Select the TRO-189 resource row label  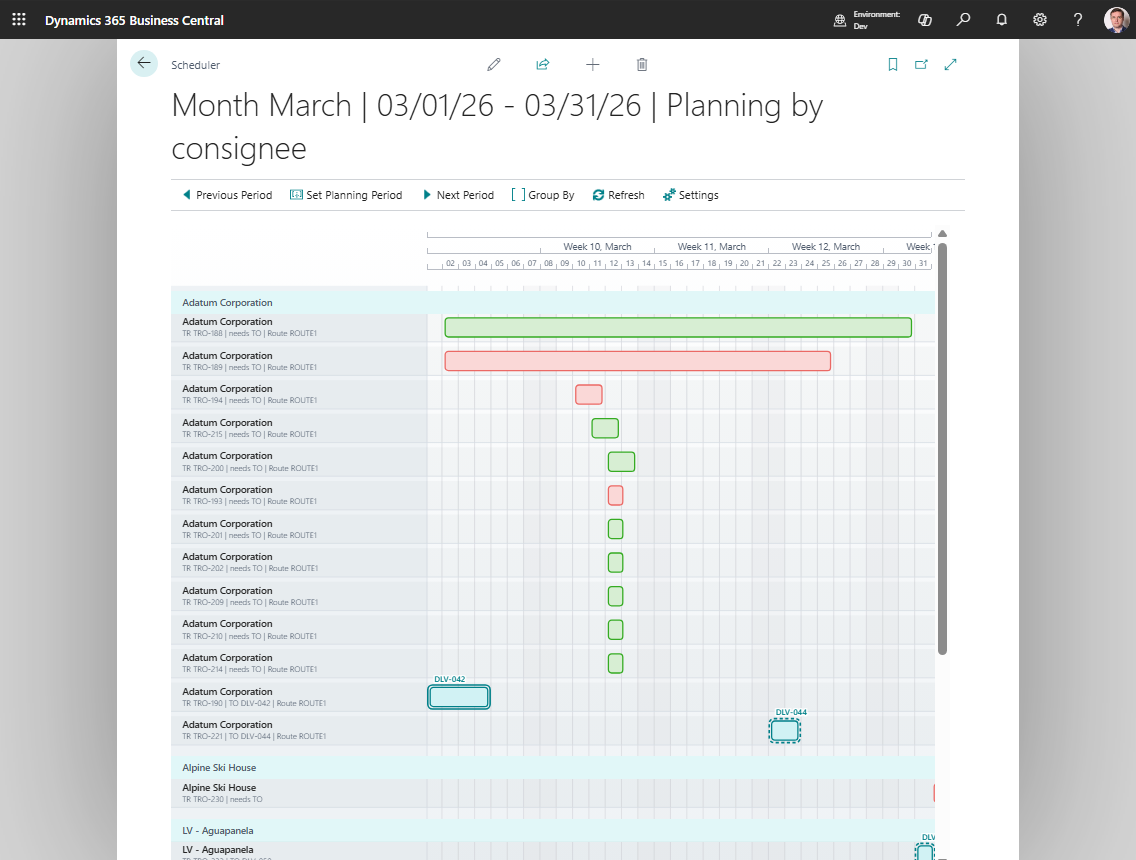[299, 361]
